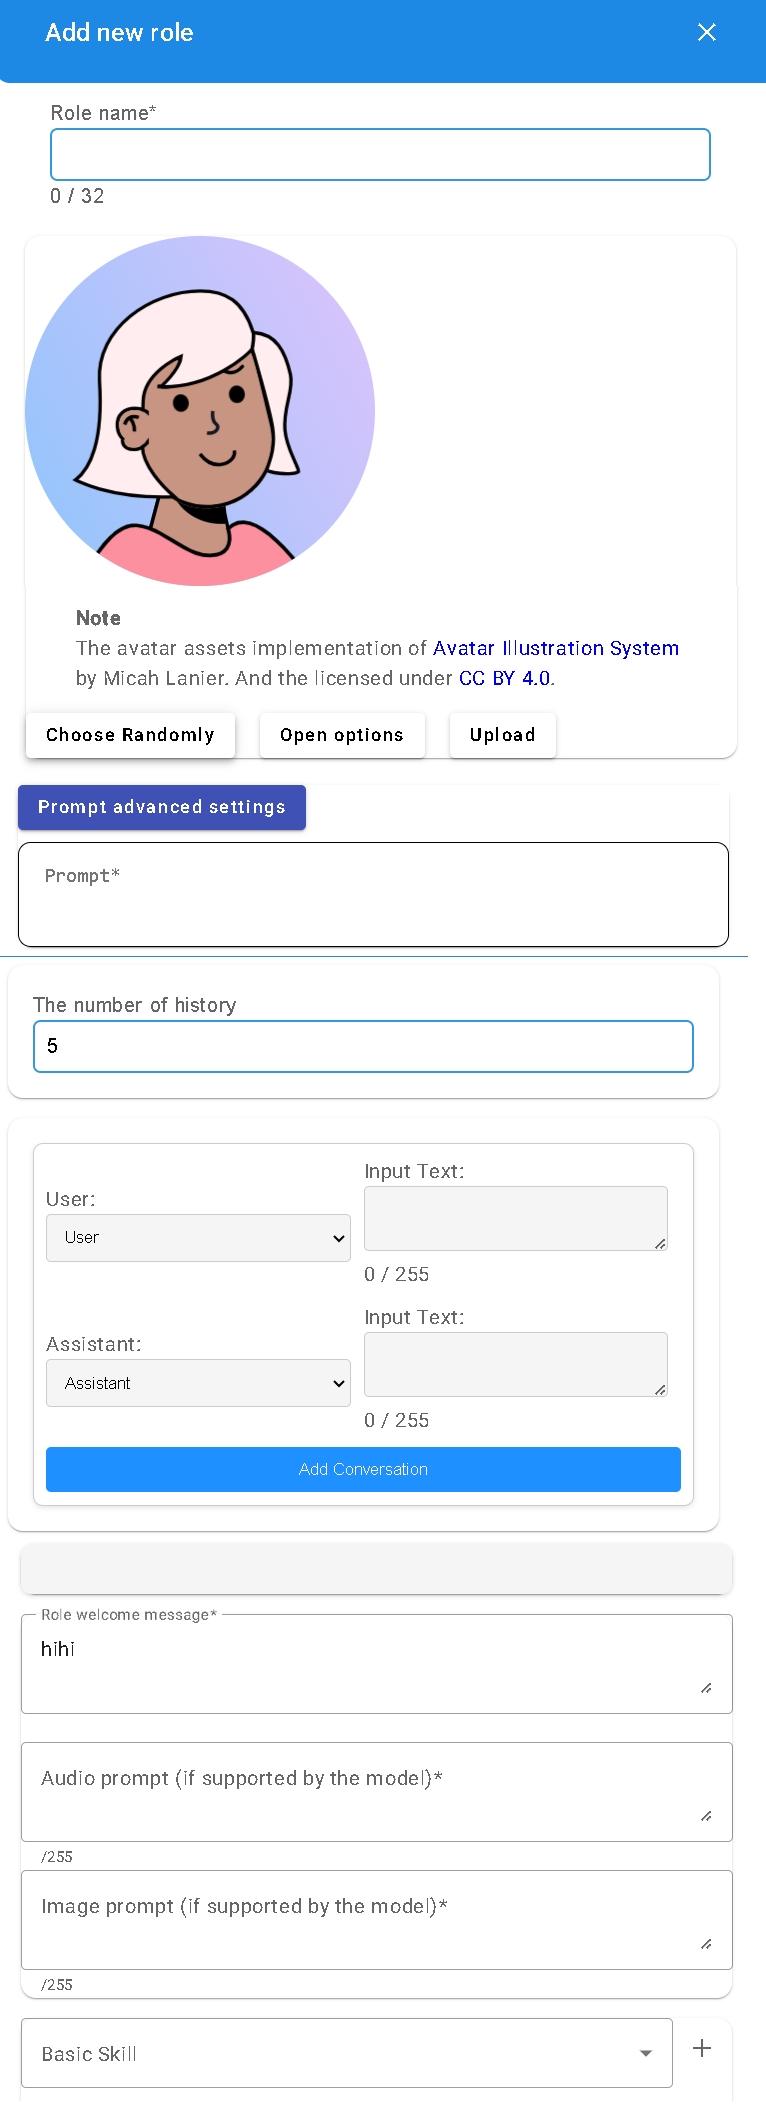
Task: Open the User role dropdown
Action: [x=198, y=1238]
